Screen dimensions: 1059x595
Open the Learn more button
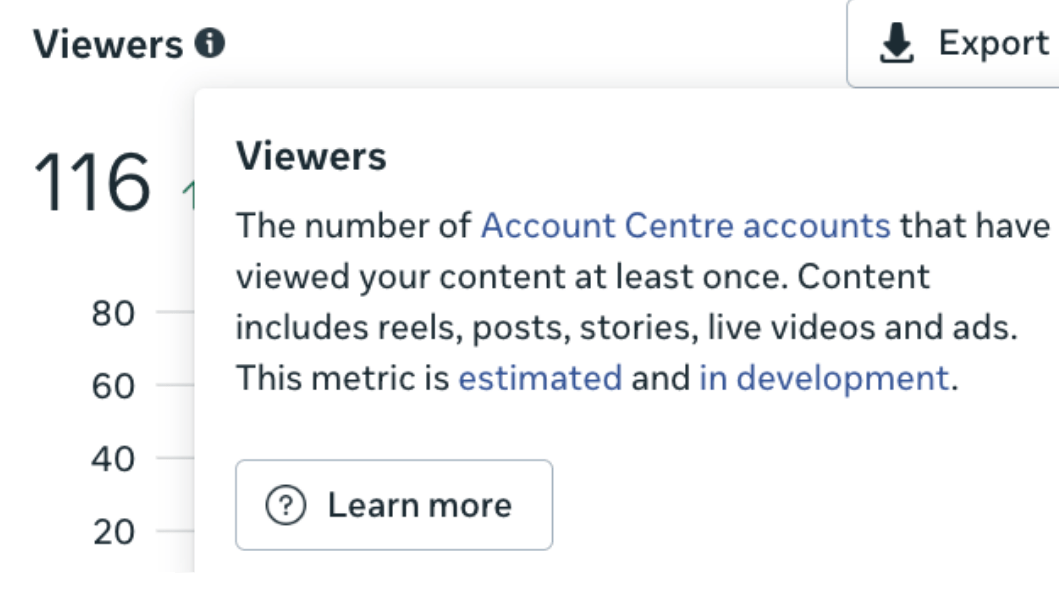394,505
